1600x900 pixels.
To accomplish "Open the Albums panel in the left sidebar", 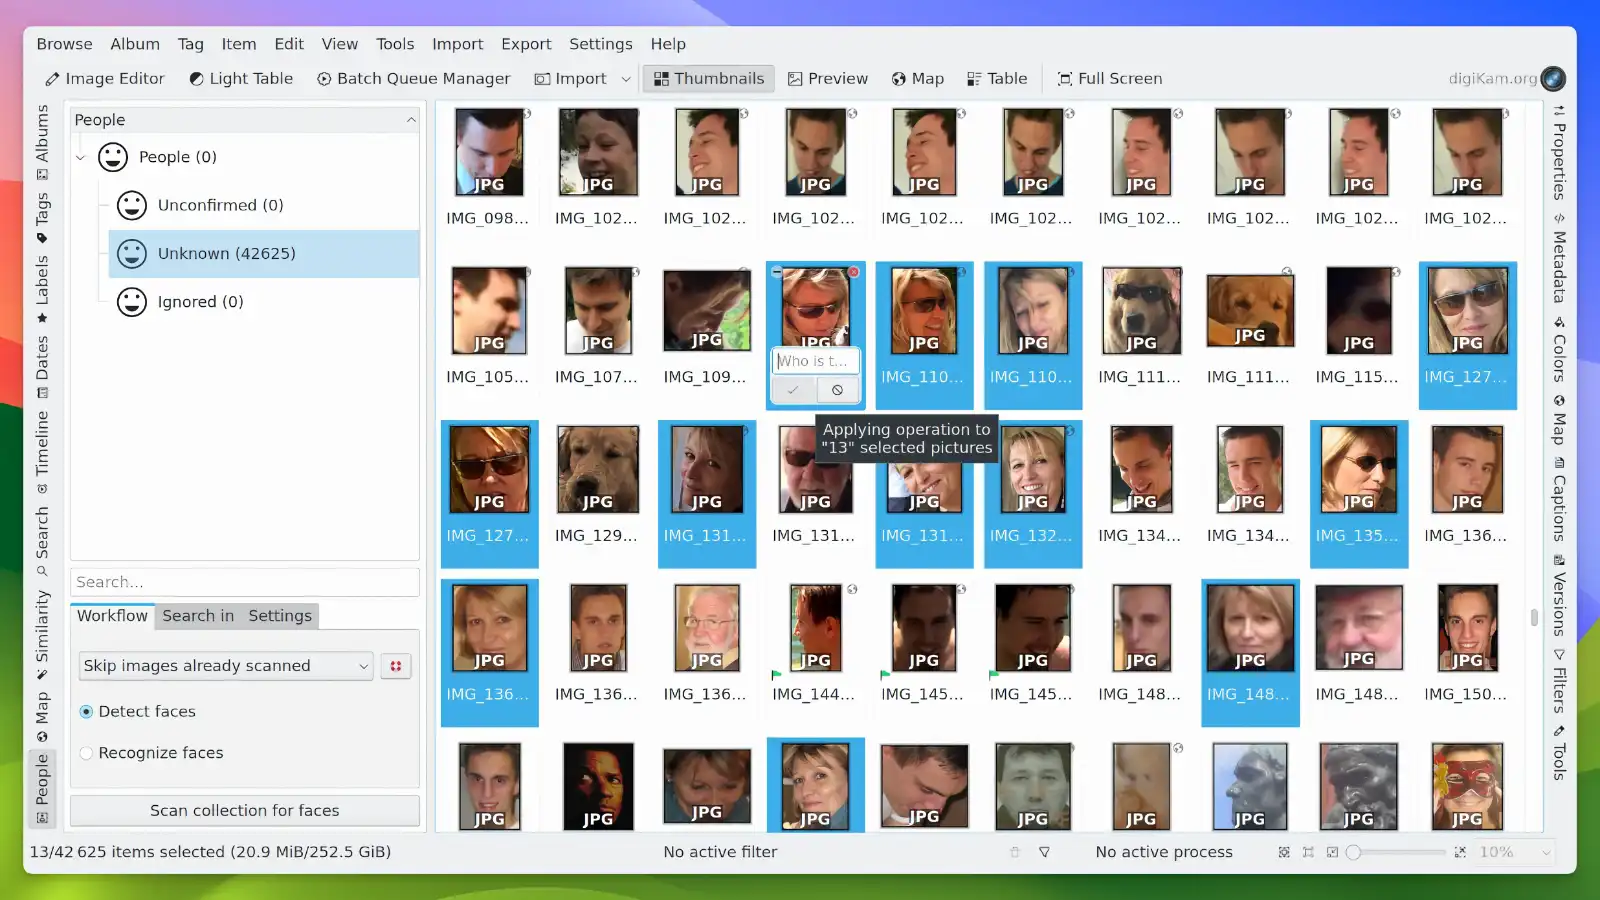I will [x=41, y=134].
